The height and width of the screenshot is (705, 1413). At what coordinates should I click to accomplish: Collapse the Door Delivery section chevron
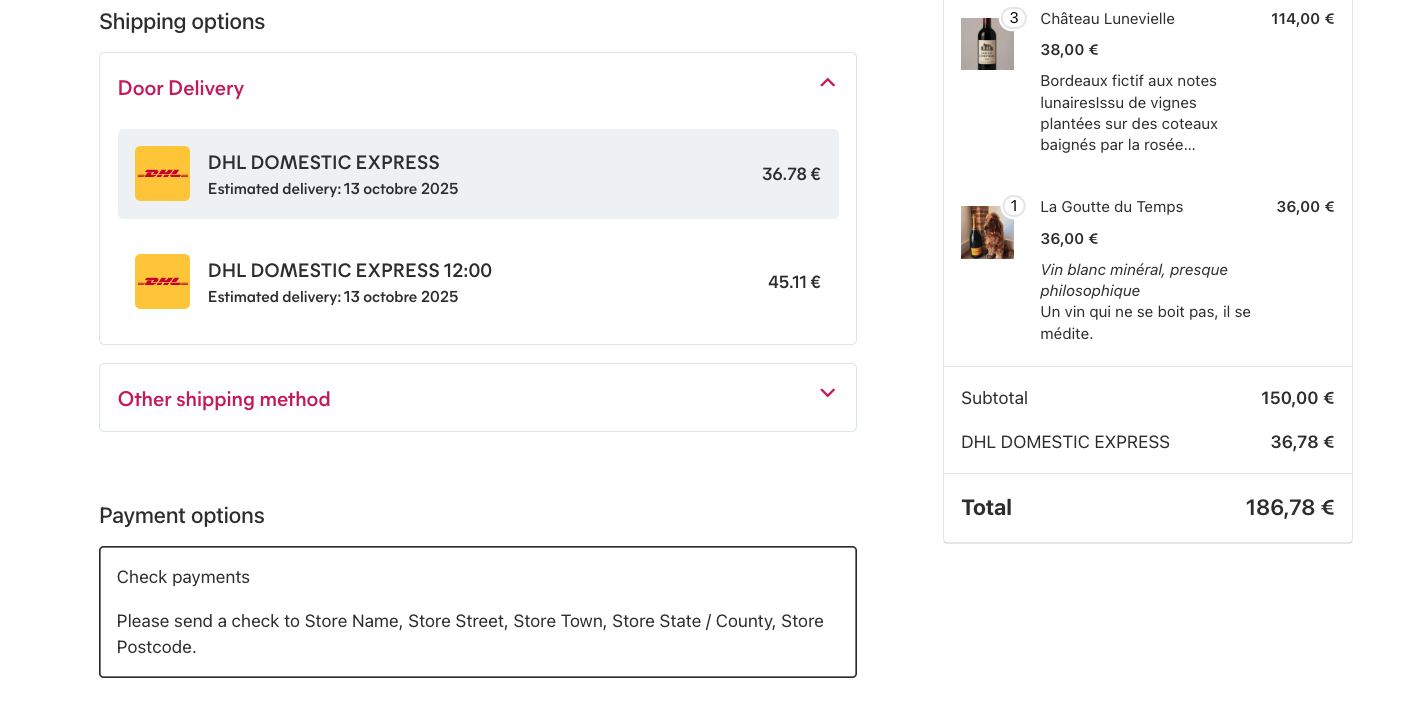[827, 83]
